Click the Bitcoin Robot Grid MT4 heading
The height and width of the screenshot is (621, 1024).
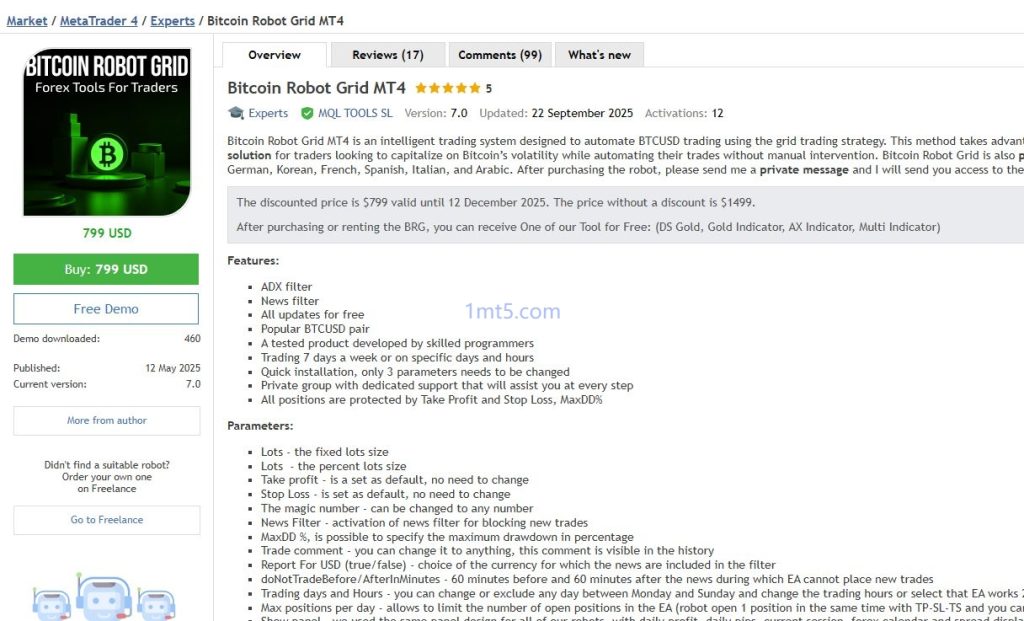point(316,88)
